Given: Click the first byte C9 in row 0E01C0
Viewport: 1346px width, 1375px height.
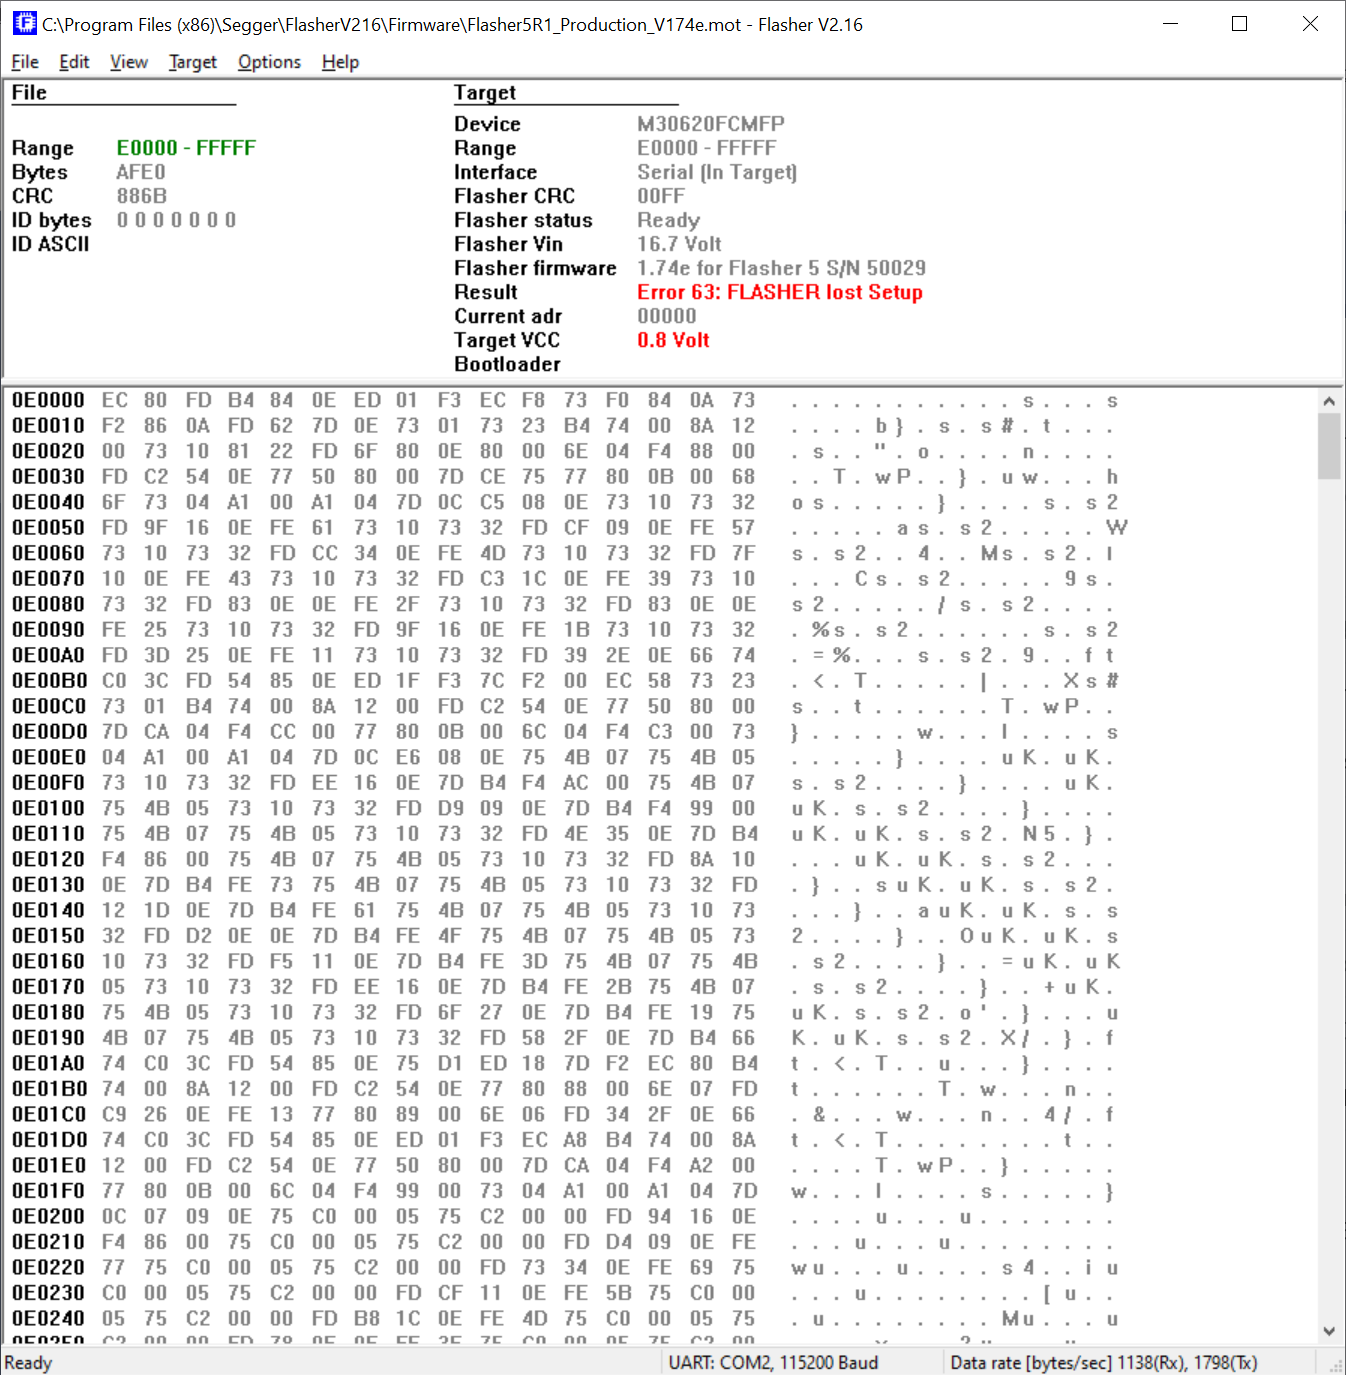Looking at the screenshot, I should (x=114, y=1115).
